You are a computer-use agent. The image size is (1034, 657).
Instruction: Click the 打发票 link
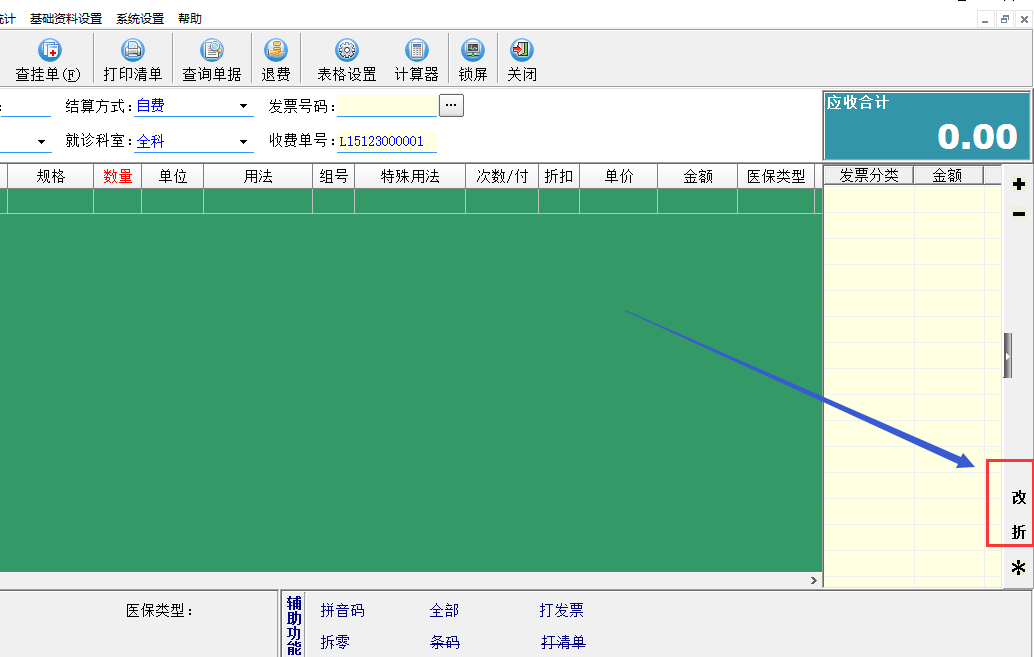(561, 611)
